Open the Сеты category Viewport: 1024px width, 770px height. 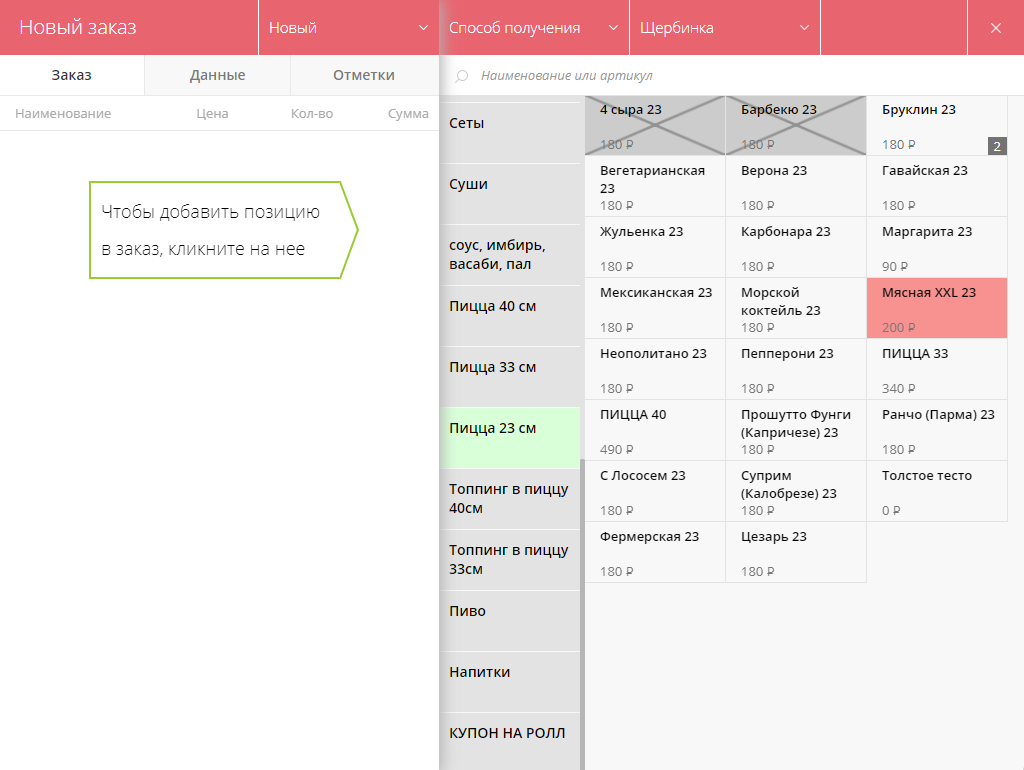coord(509,124)
